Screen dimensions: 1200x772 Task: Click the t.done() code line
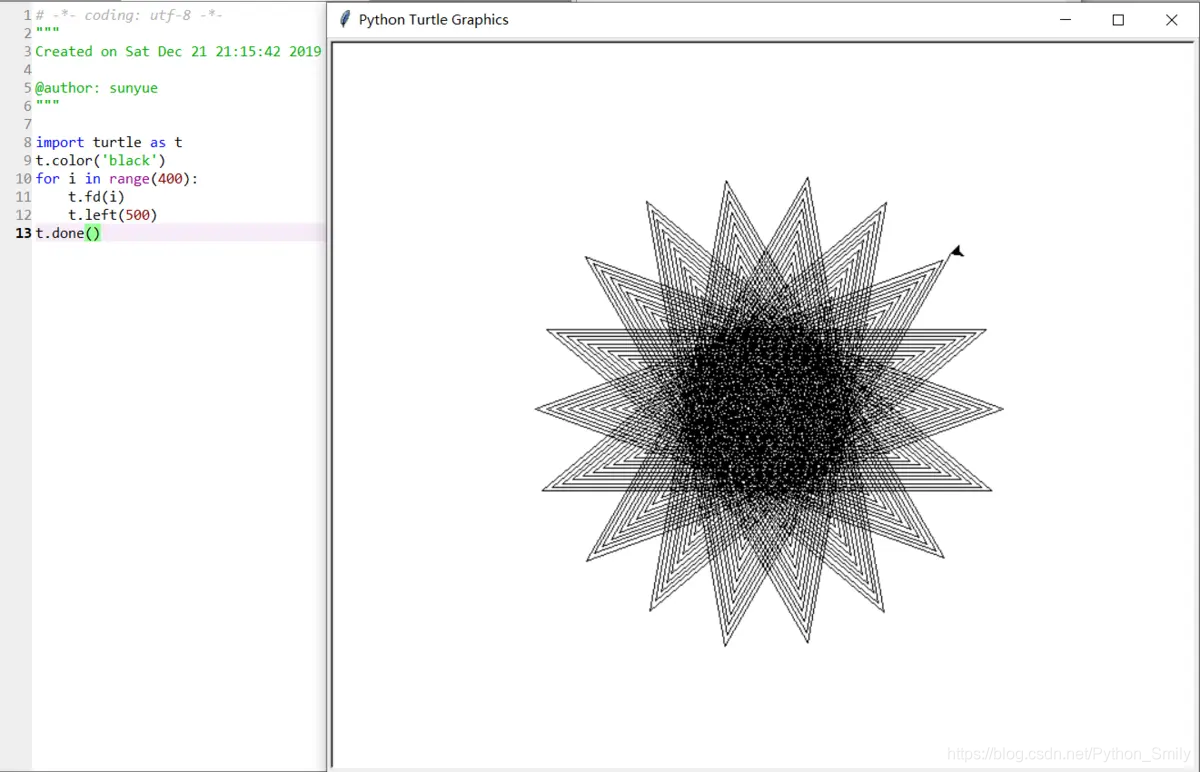coord(68,233)
